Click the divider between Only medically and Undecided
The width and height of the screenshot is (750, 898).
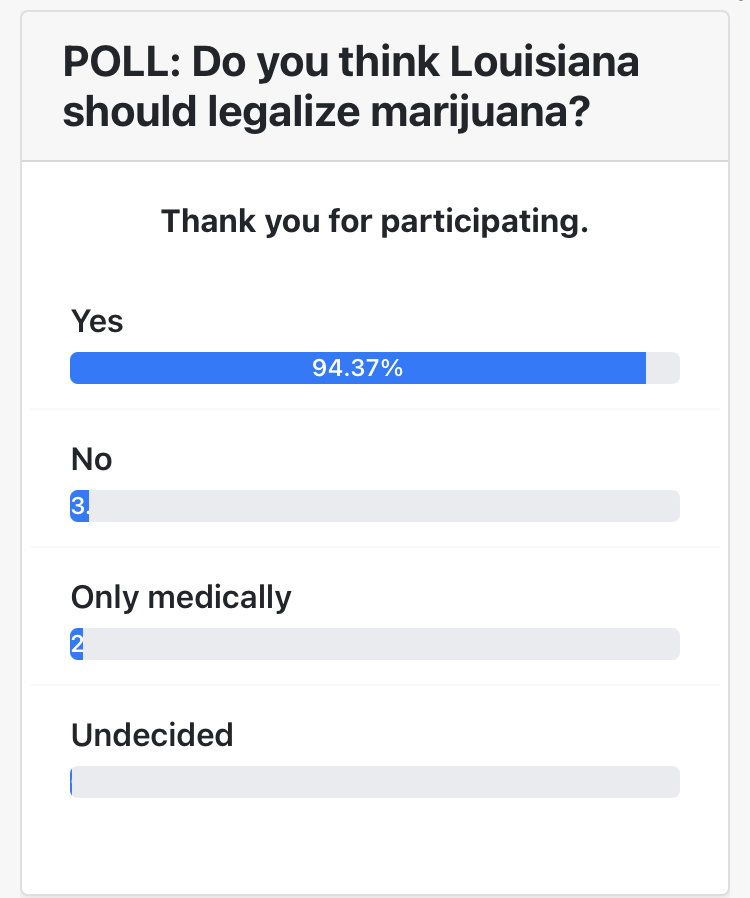point(375,685)
